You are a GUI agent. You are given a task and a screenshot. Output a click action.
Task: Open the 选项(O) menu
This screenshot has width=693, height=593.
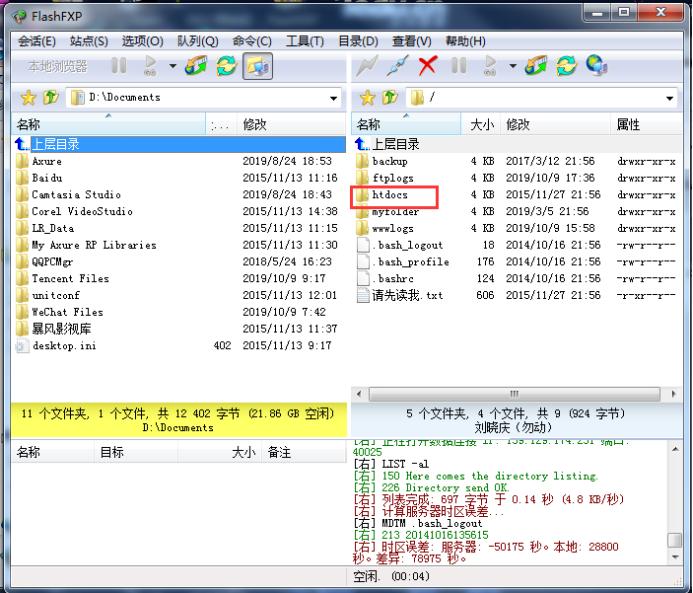[142, 41]
